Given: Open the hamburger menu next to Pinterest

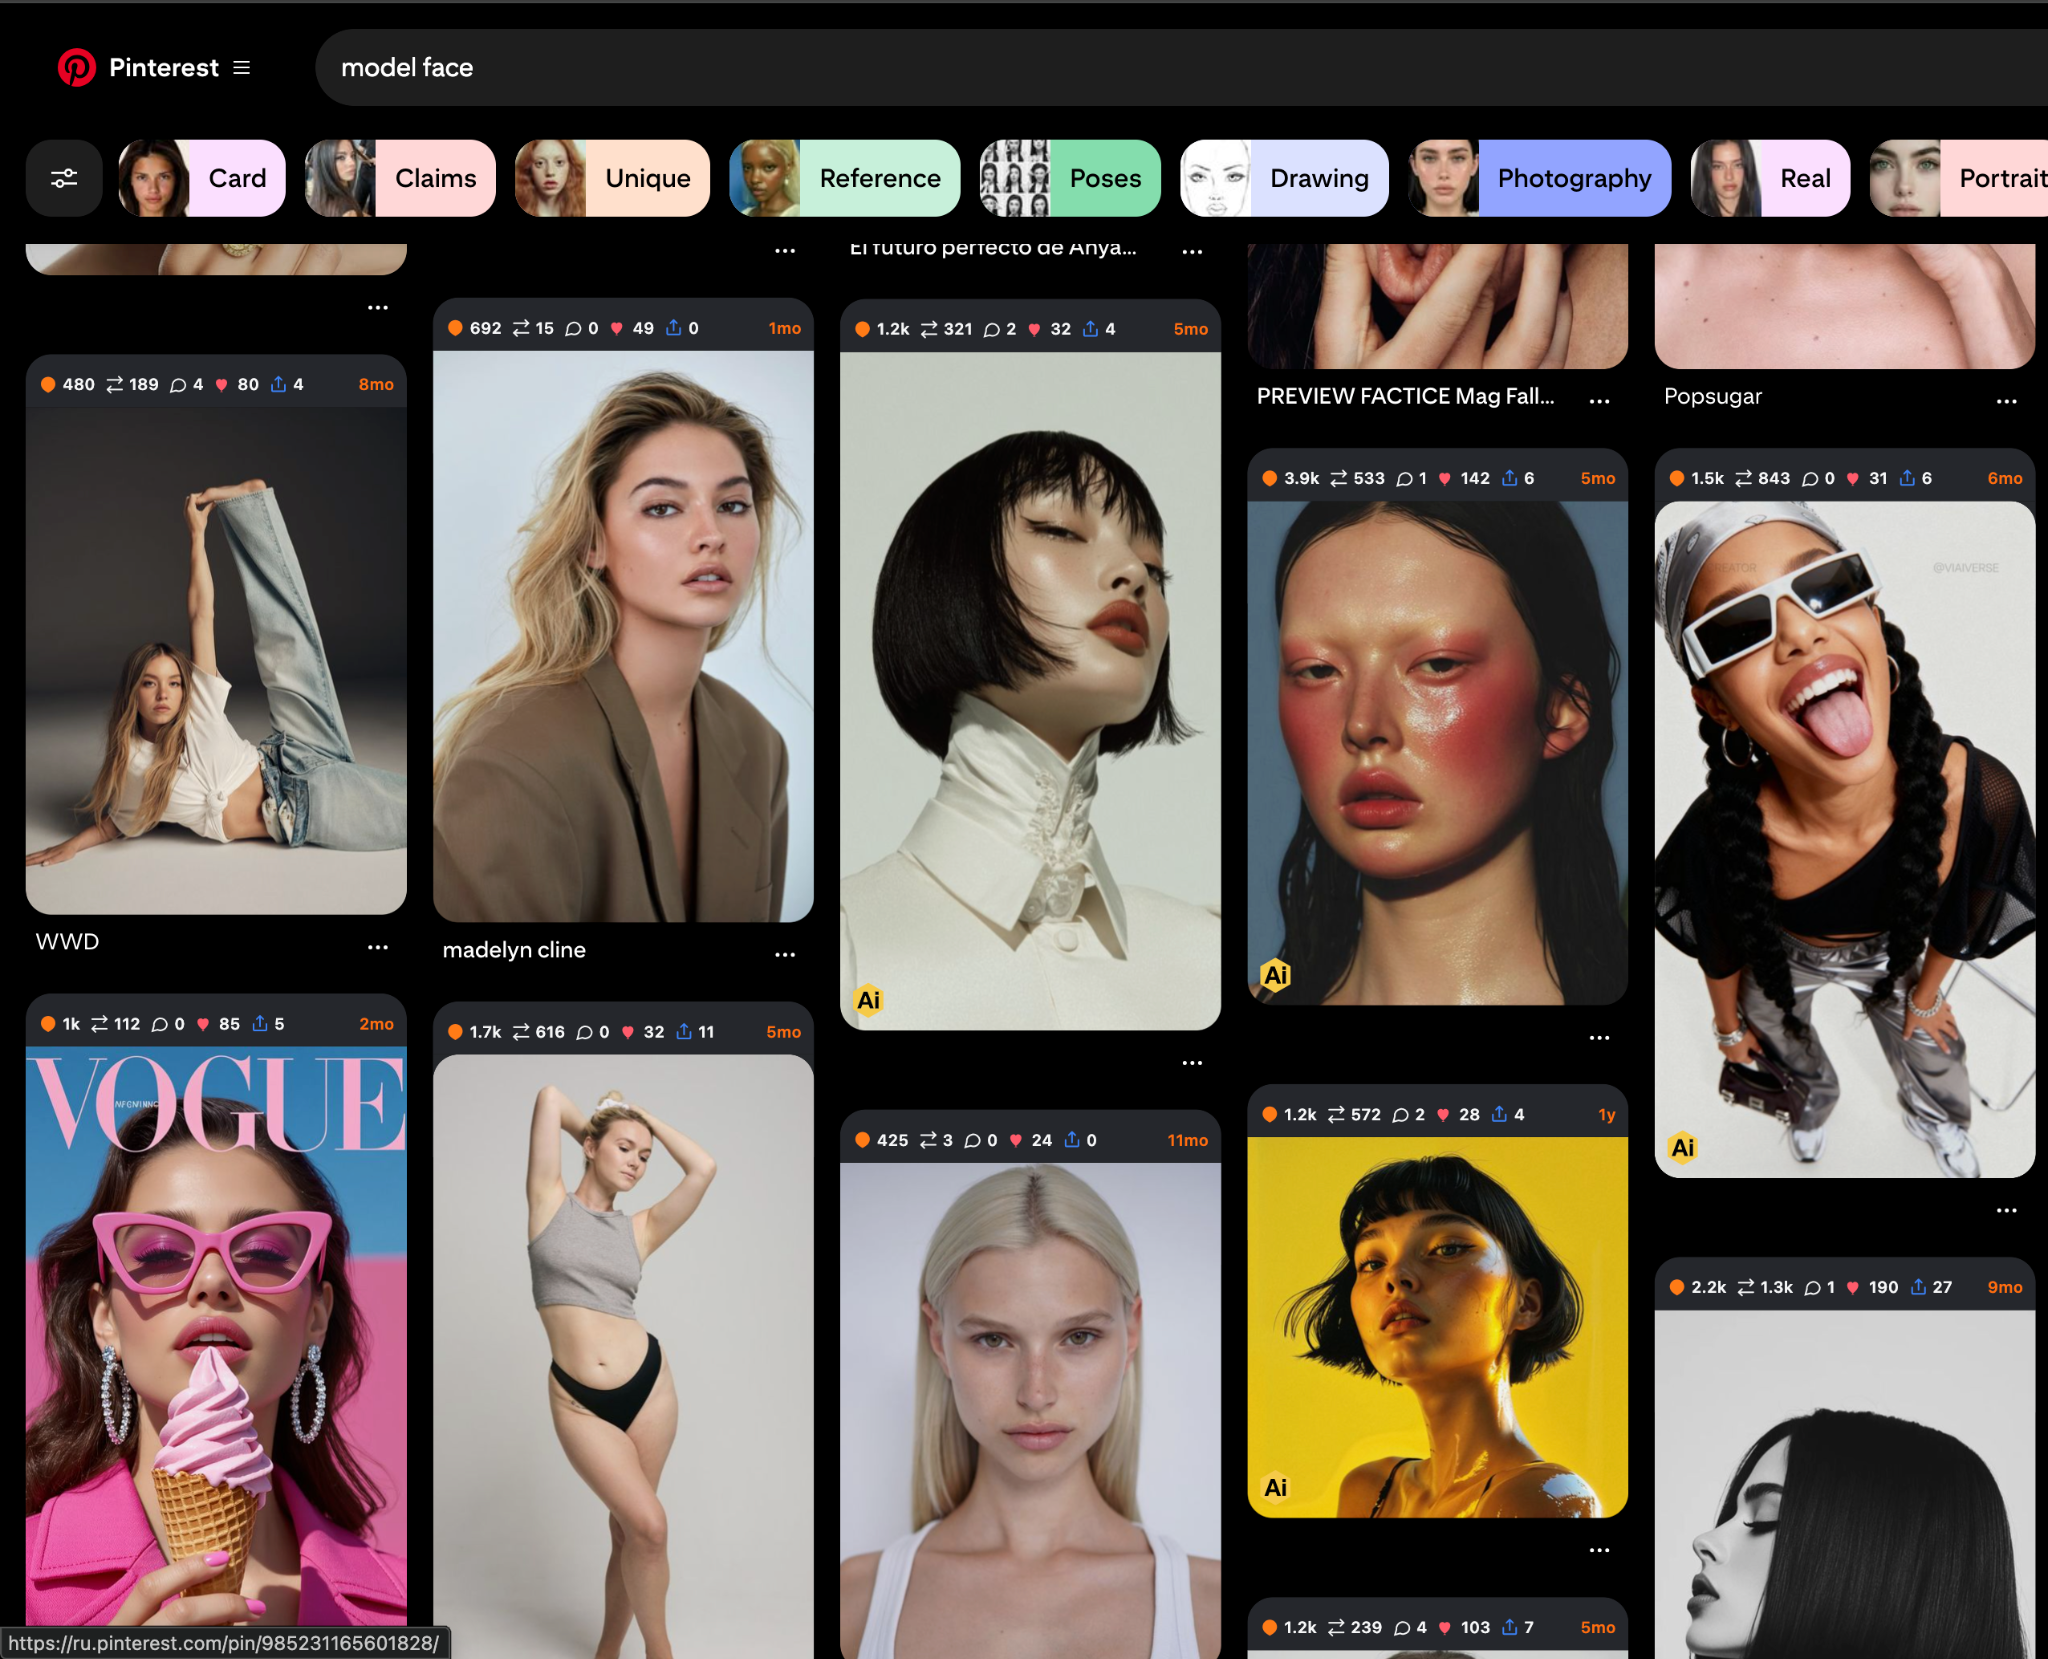Looking at the screenshot, I should (242, 67).
